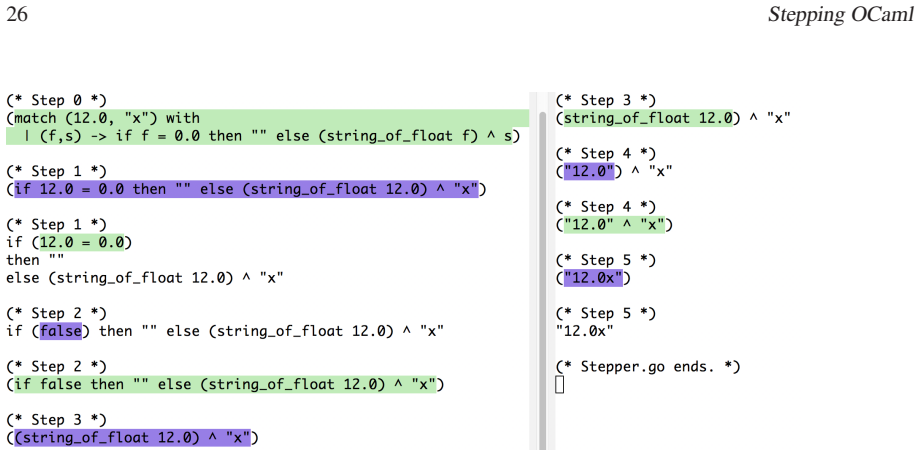Viewport: 920px width, 456px height.
Task: Click the purple string_of_float concatenation in Step 3
Action: pyautogui.click(x=133, y=438)
